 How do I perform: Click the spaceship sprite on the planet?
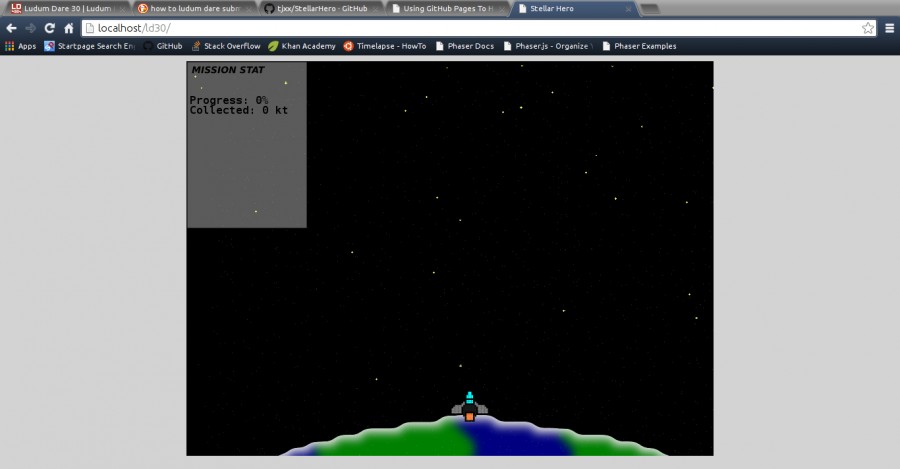coord(470,407)
